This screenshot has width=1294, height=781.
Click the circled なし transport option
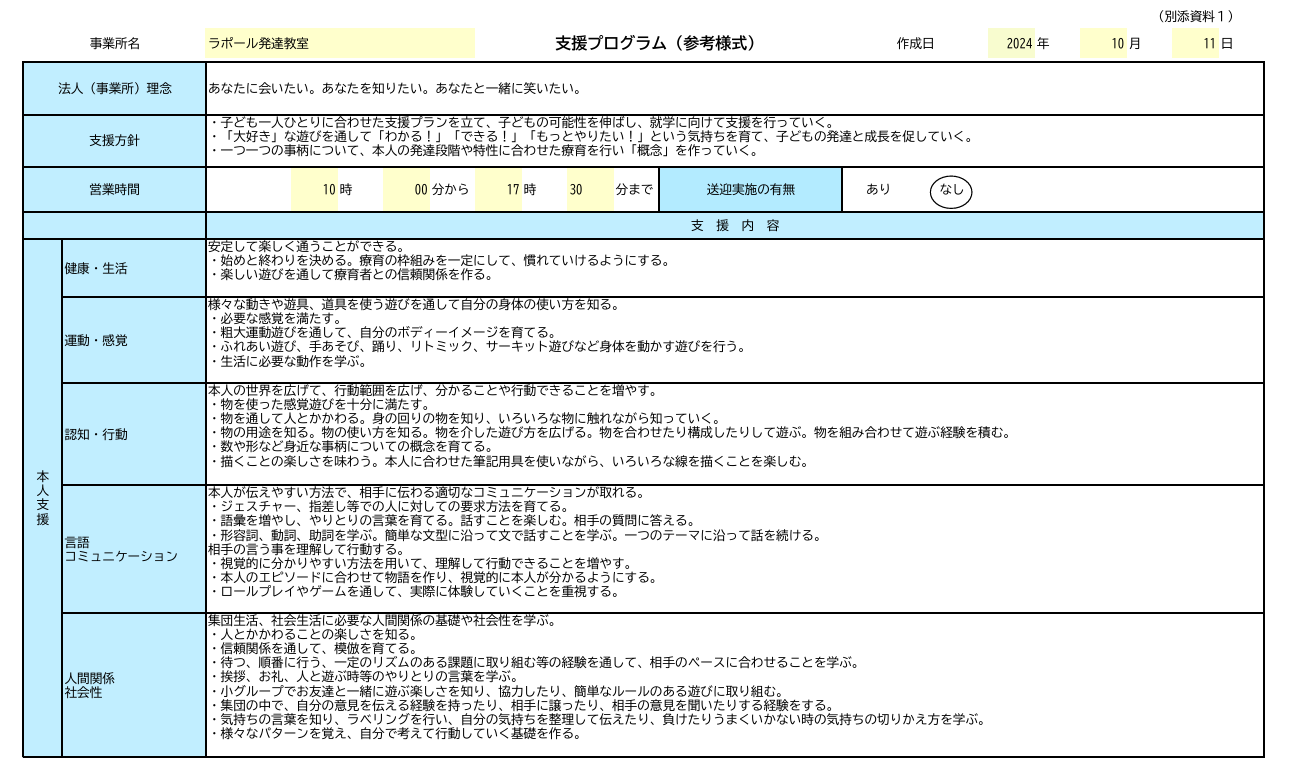[951, 190]
